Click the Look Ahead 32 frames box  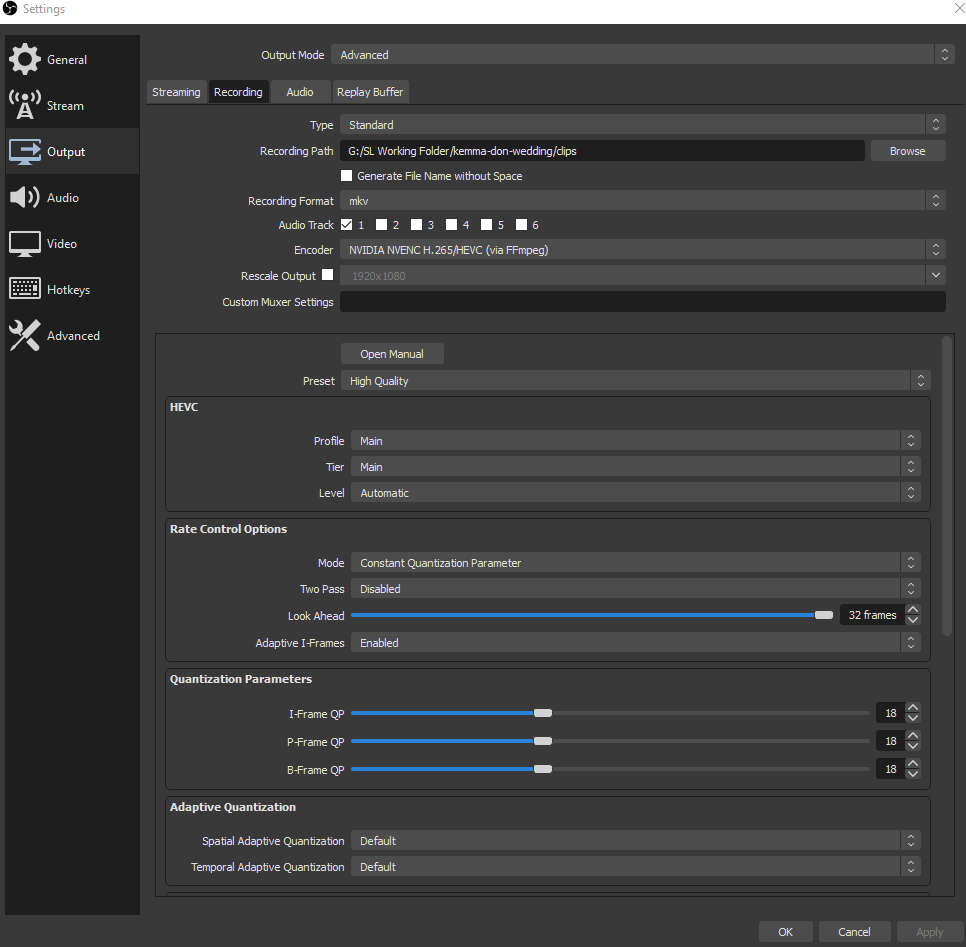(x=872, y=615)
